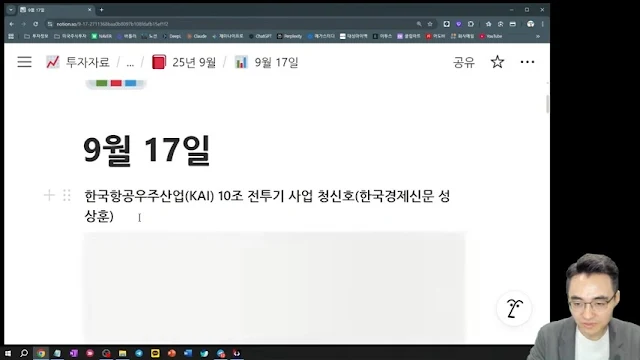Open the NAVER bookmark
Image resolution: width=640 pixels, height=360 pixels.
pos(101,36)
